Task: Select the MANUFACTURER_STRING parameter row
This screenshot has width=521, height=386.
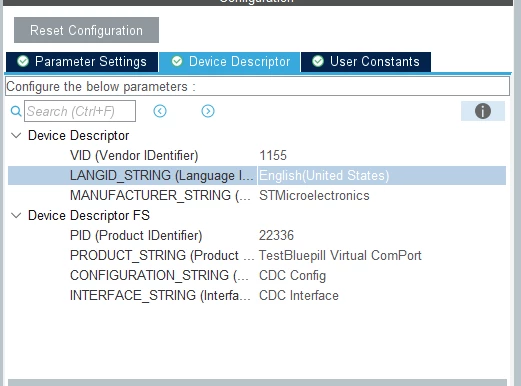Action: click(257, 195)
